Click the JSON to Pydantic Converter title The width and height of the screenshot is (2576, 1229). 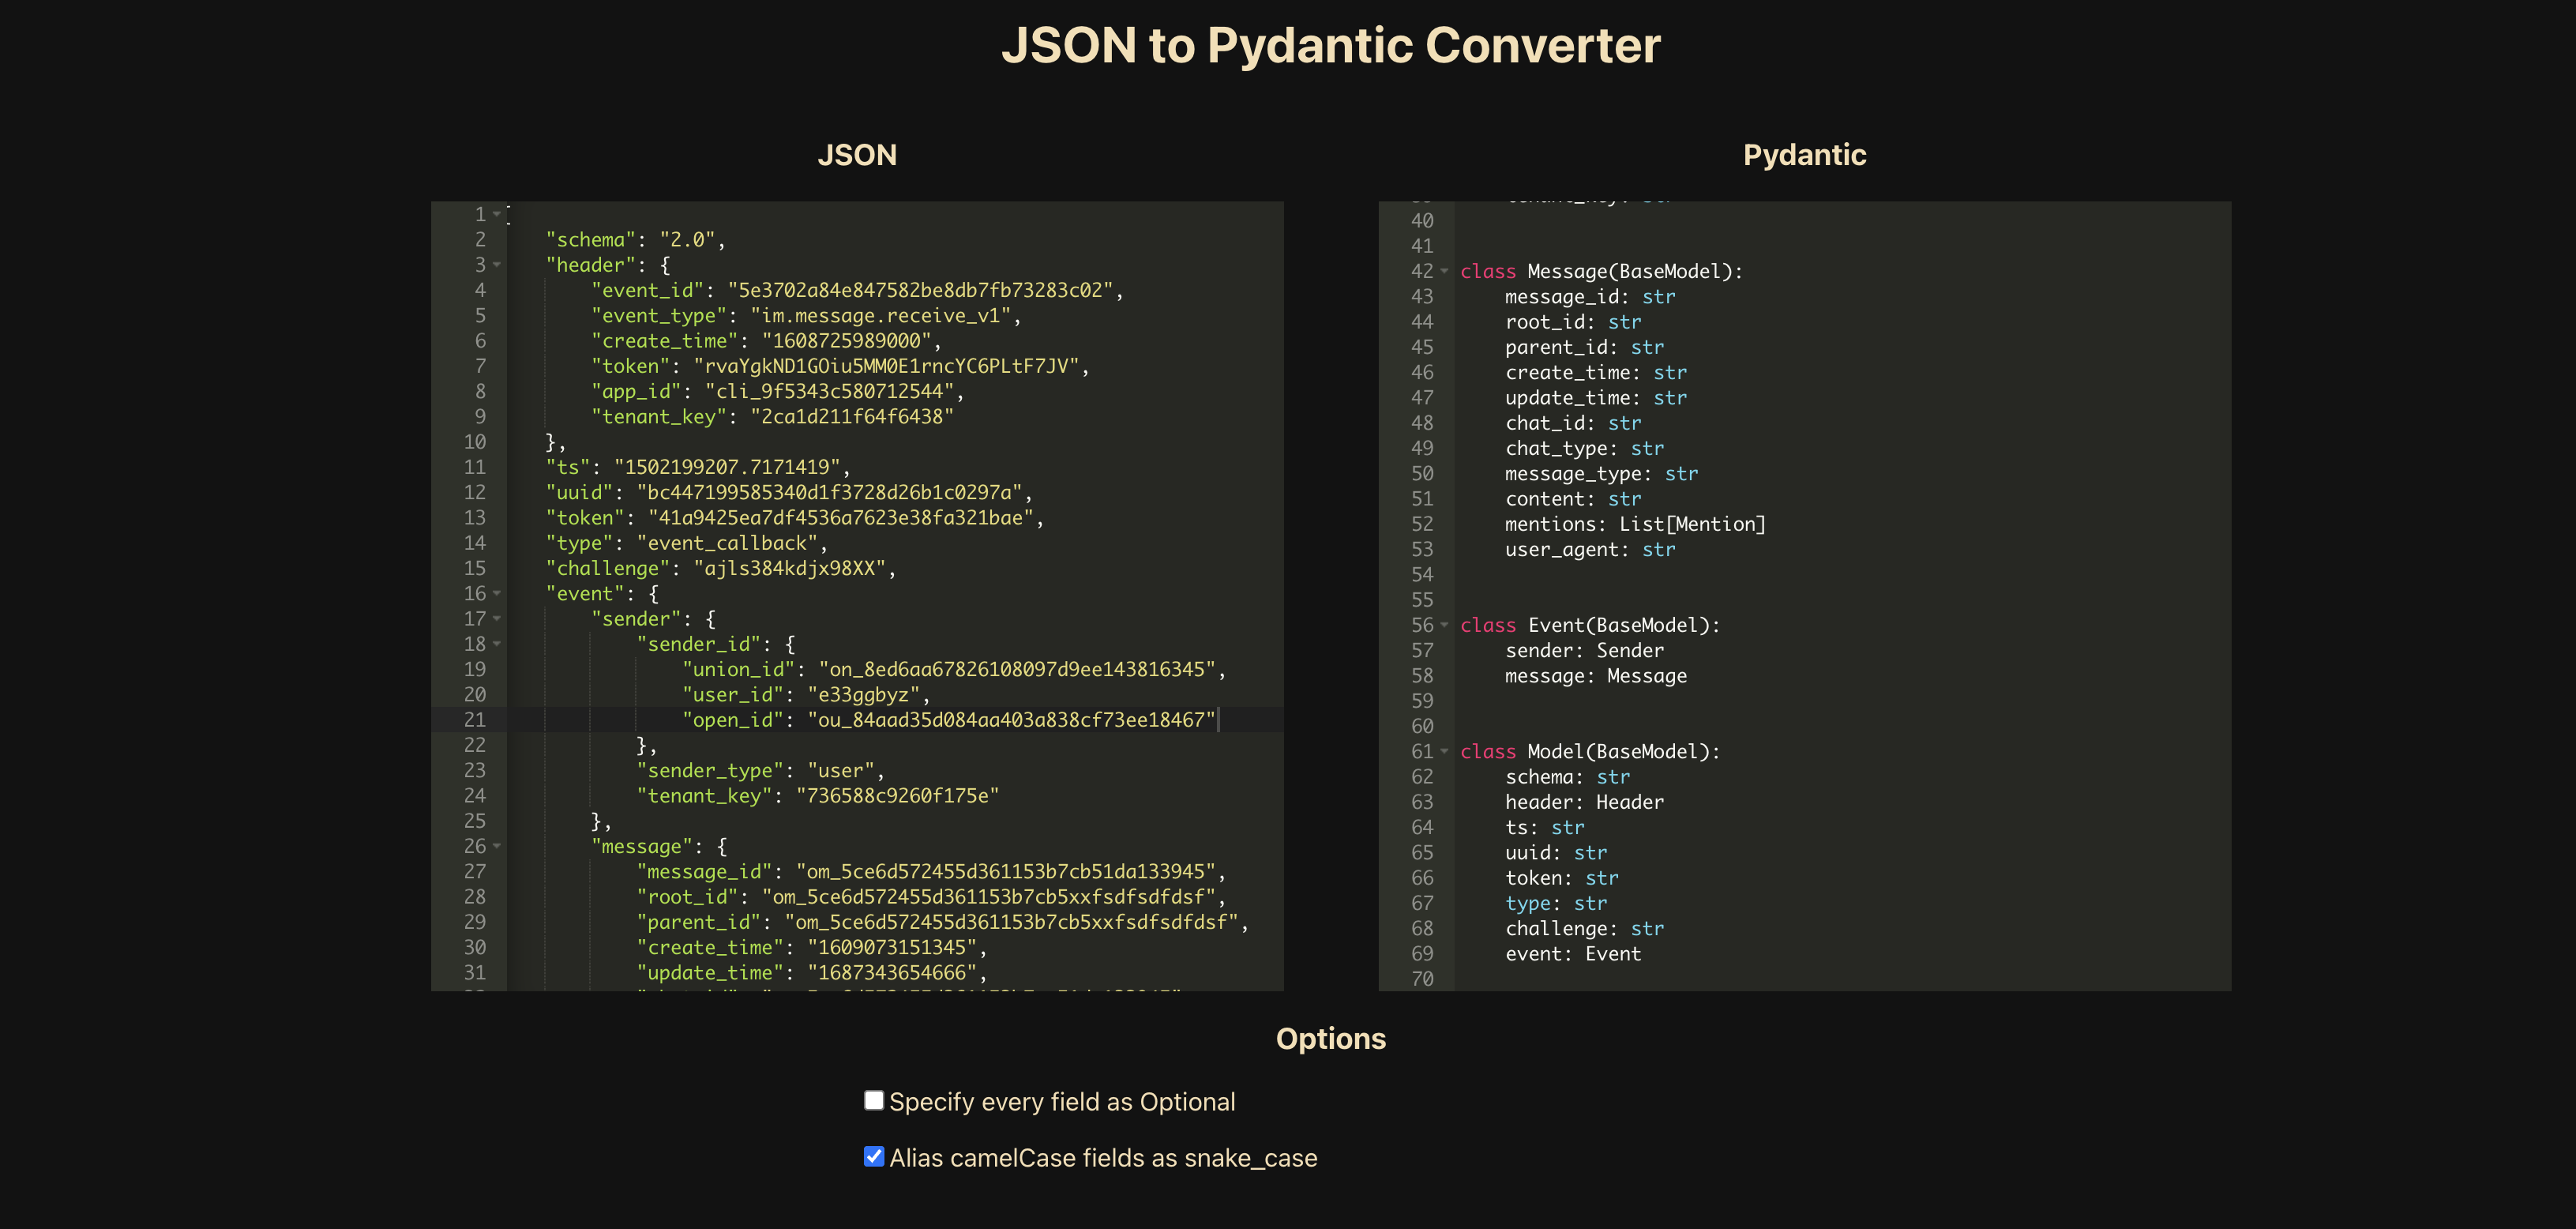[x=1330, y=46]
